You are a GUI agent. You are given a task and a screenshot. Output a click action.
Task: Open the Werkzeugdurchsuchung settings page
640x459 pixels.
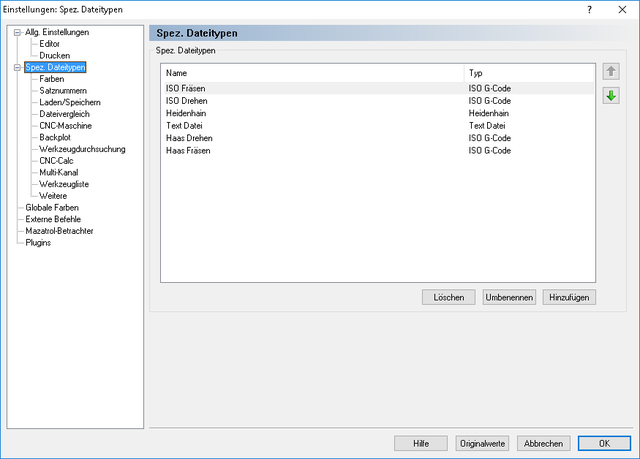pos(82,149)
